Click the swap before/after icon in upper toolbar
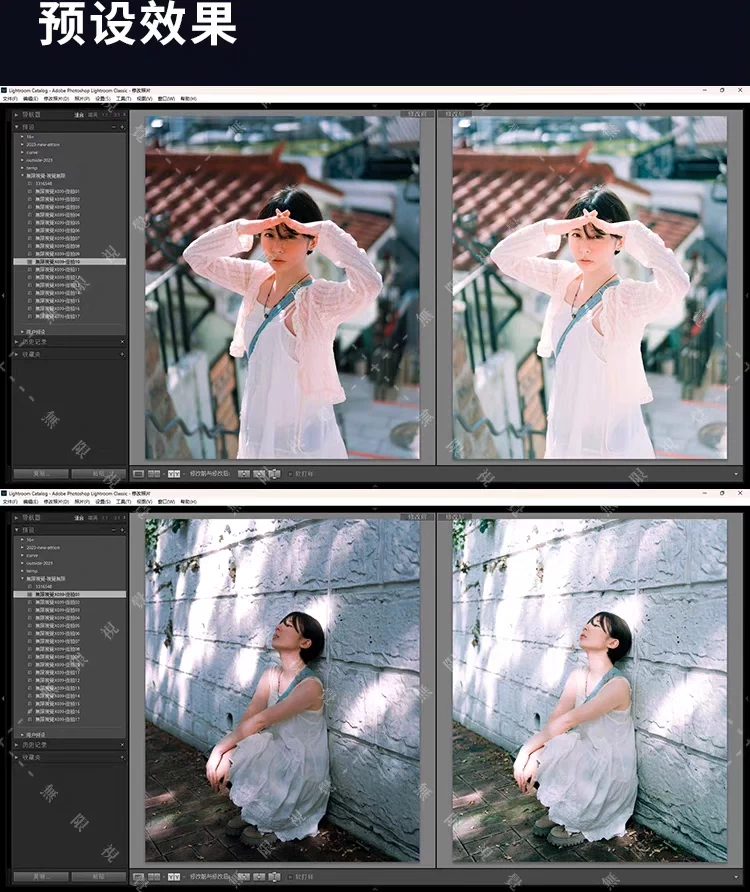This screenshot has height=892, width=750. tap(257, 473)
